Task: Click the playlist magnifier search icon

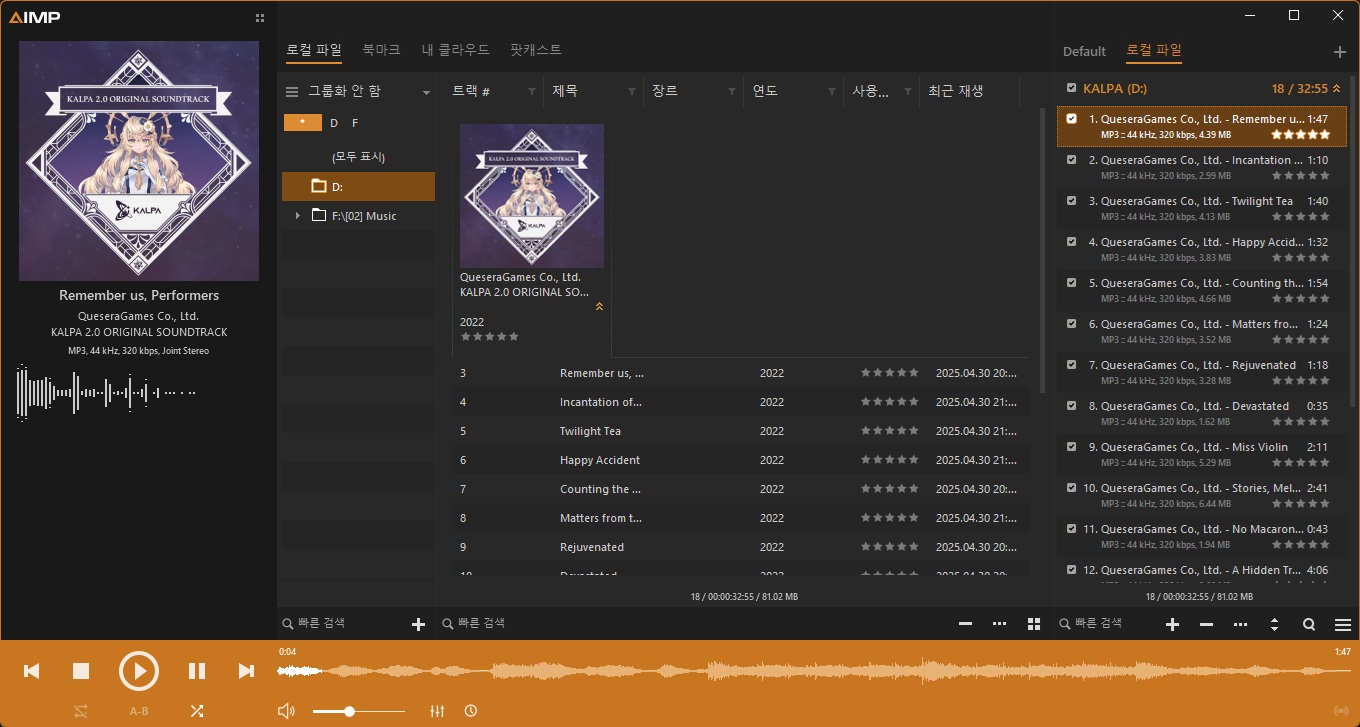Action: [1309, 624]
